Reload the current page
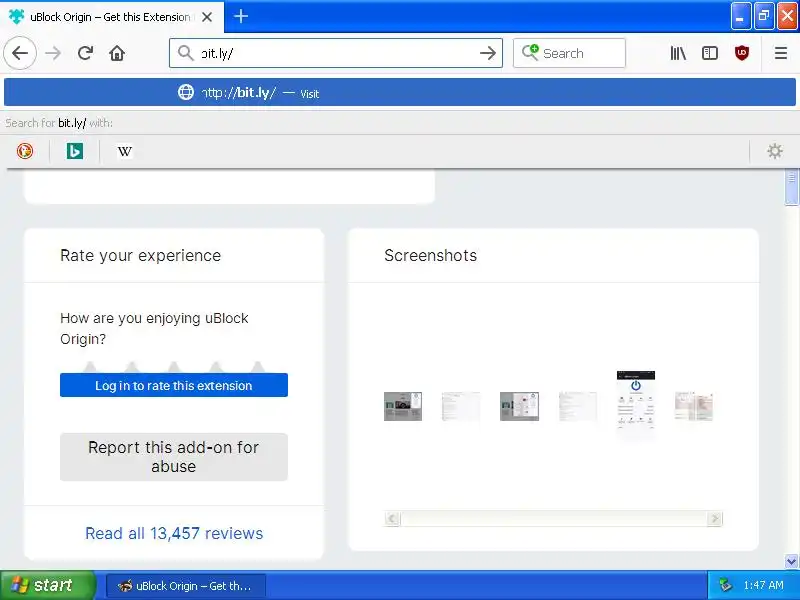The image size is (800, 600). click(x=85, y=53)
